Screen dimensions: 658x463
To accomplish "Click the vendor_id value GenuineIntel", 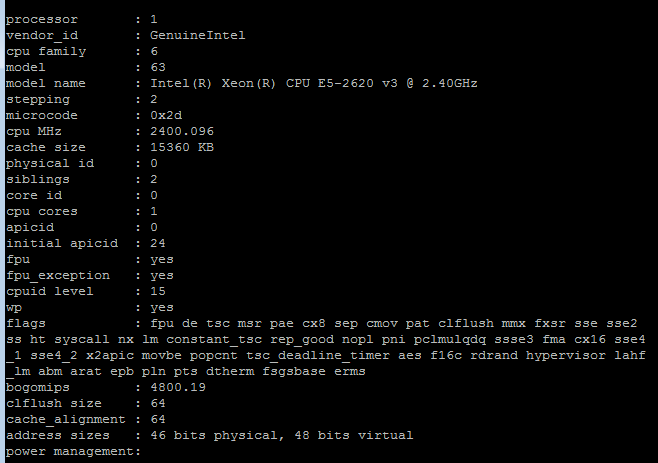I will (x=198, y=35).
